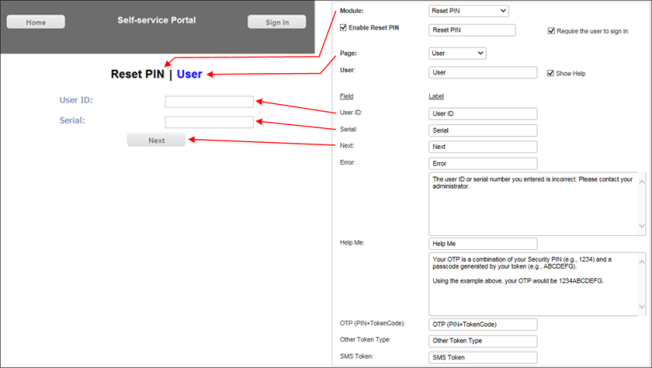Screen dimensions: 652x368
Task: Click the User ID input in the portal preview
Action: (x=209, y=102)
